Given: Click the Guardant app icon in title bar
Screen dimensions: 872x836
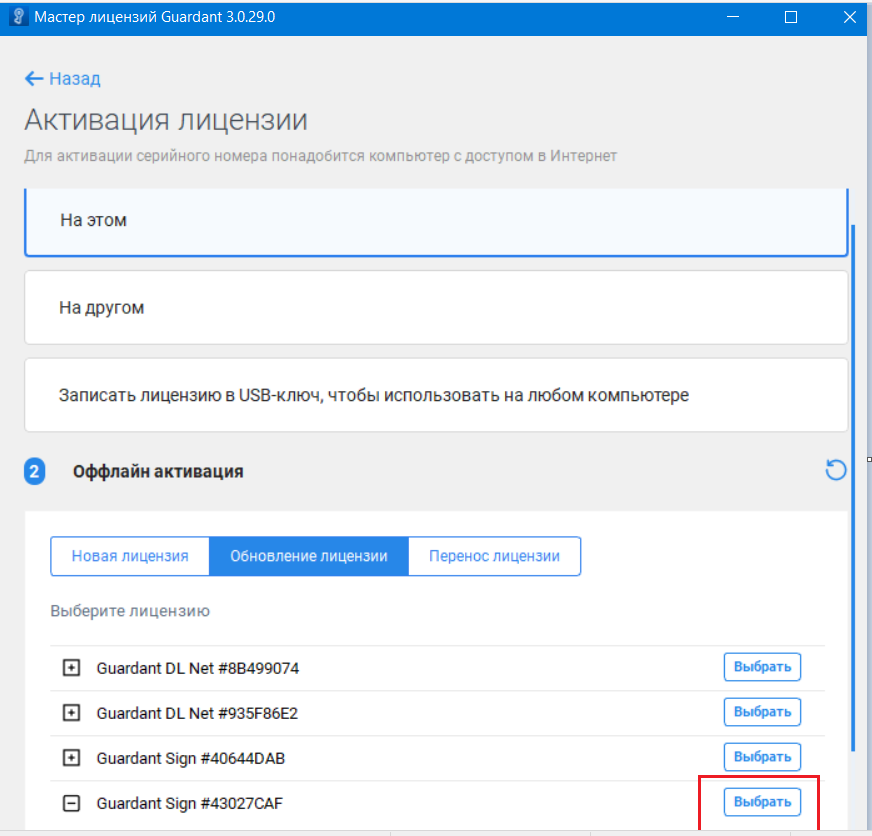Looking at the screenshot, I should point(17,17).
